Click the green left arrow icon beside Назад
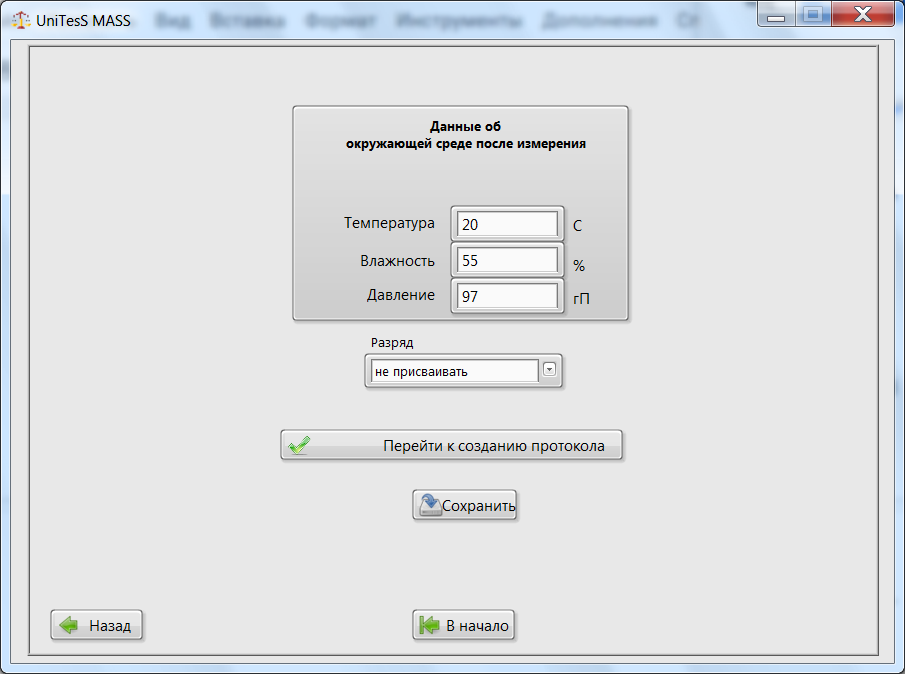Viewport: 905px width, 674px height. pos(69,626)
